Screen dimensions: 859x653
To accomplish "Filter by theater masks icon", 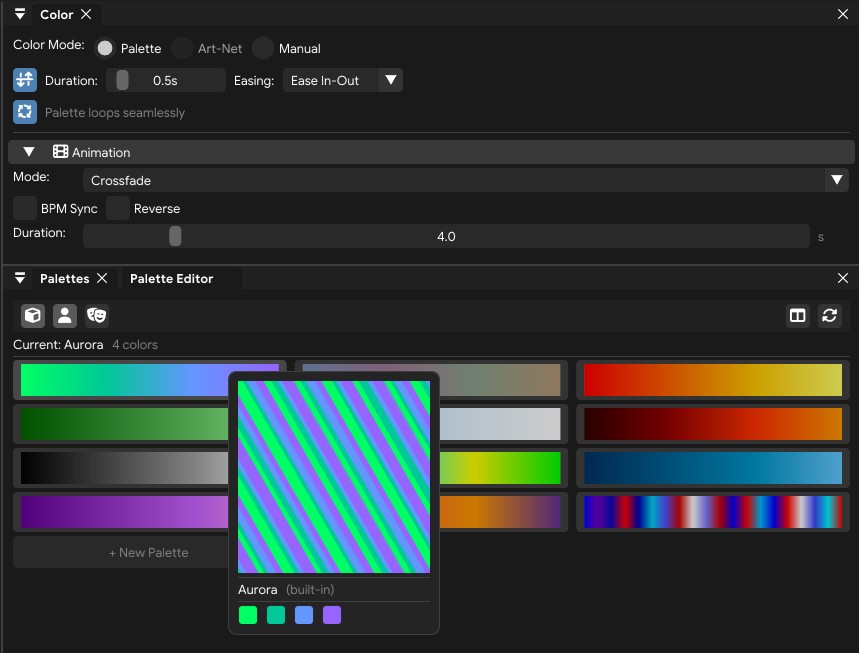I will (96, 316).
